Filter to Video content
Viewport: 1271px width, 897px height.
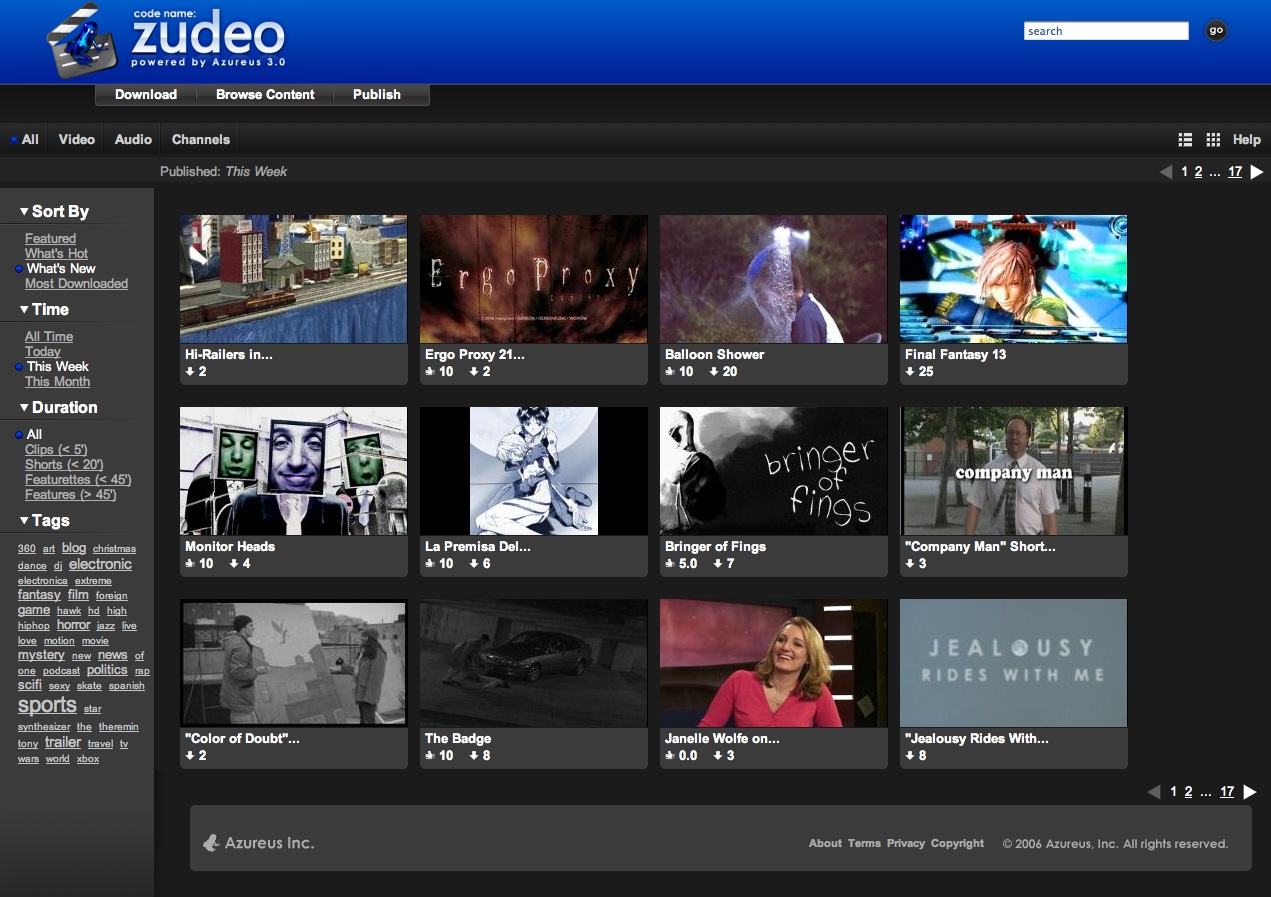77,140
